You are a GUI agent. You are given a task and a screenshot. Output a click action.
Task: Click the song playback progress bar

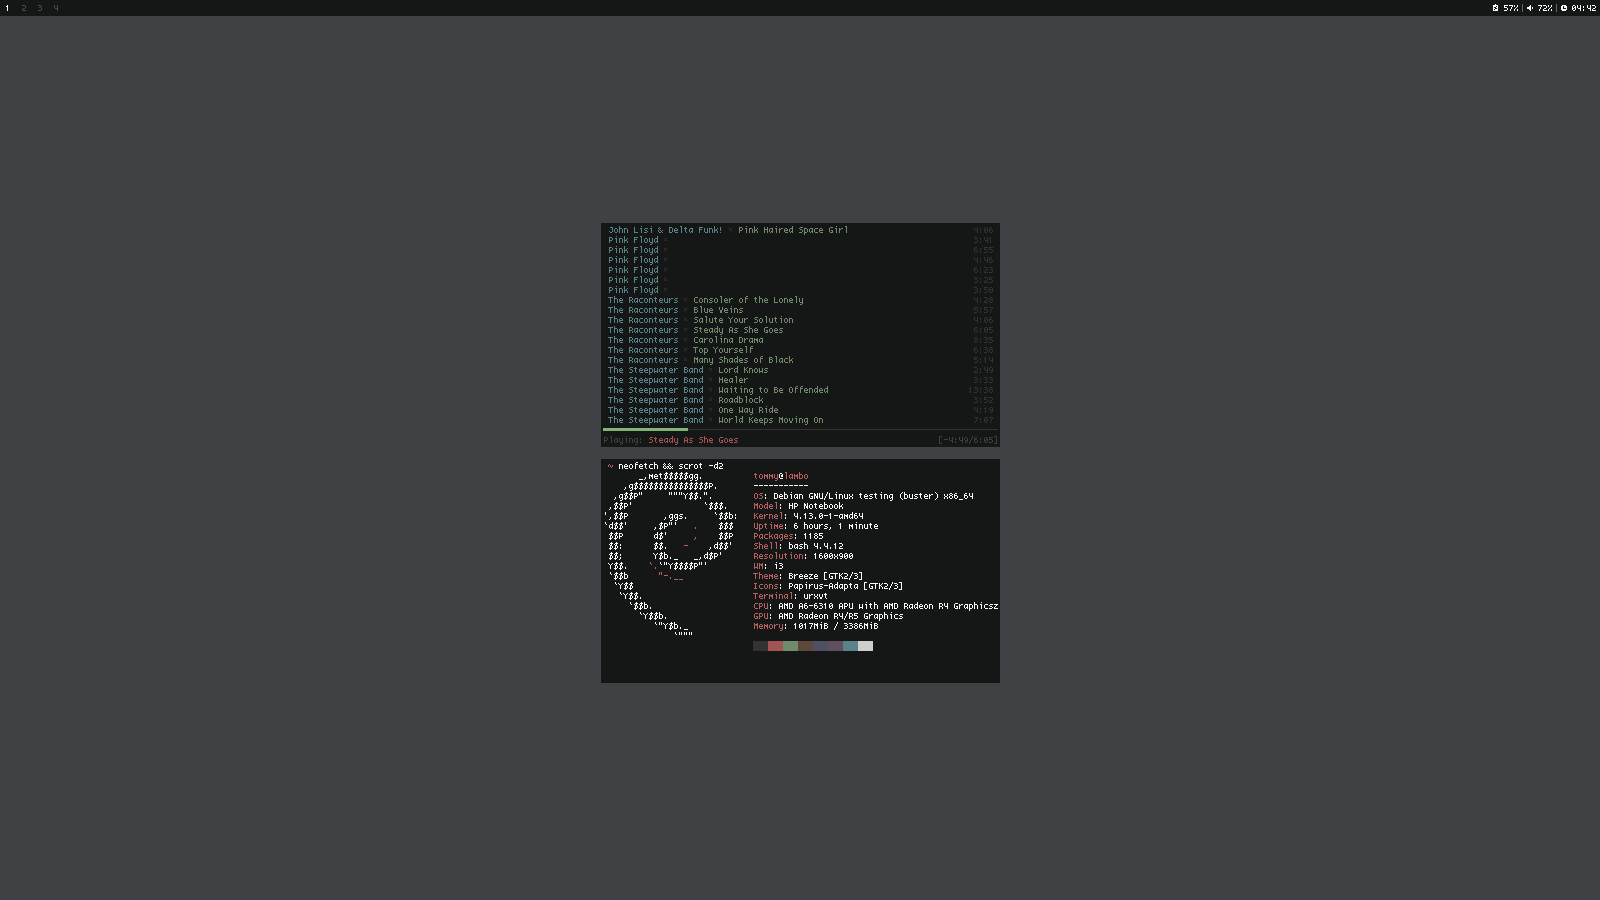(x=800, y=430)
